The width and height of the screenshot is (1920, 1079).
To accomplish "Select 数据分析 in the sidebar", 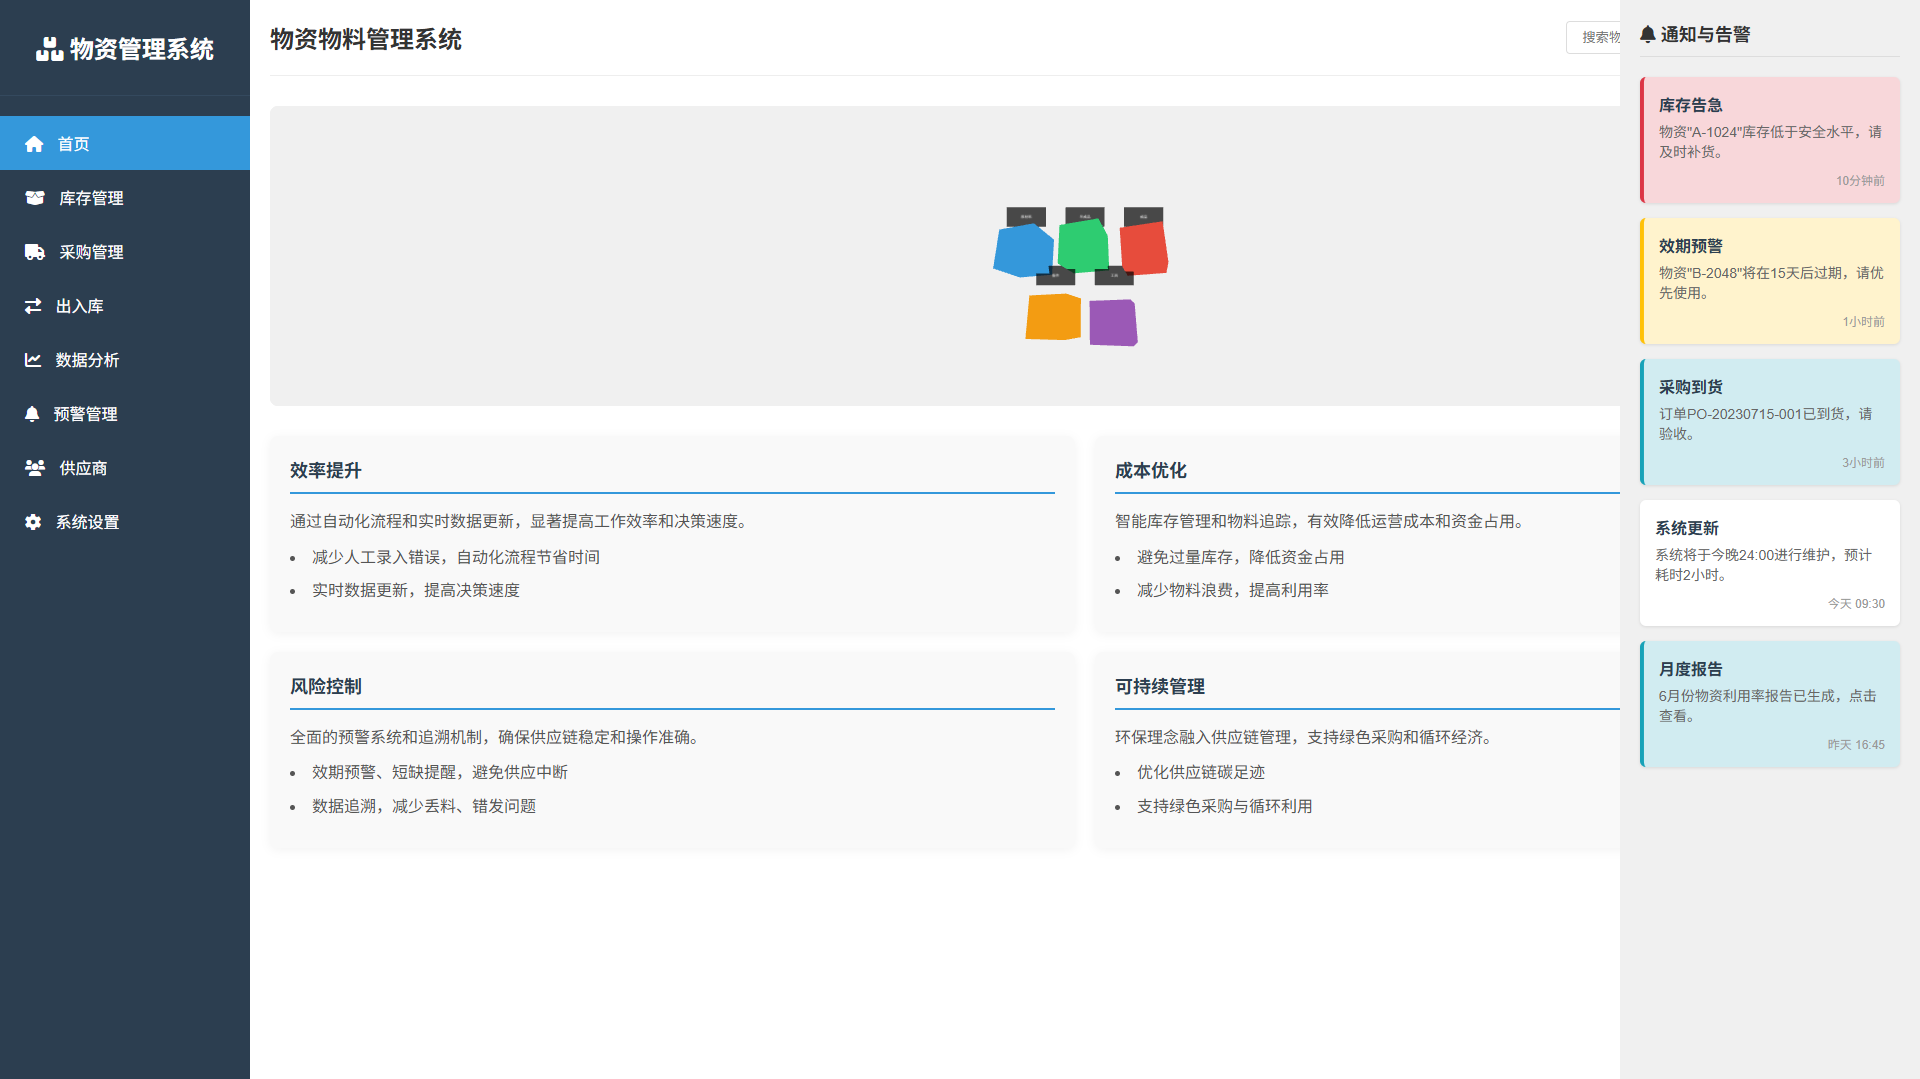I will [x=87, y=360].
